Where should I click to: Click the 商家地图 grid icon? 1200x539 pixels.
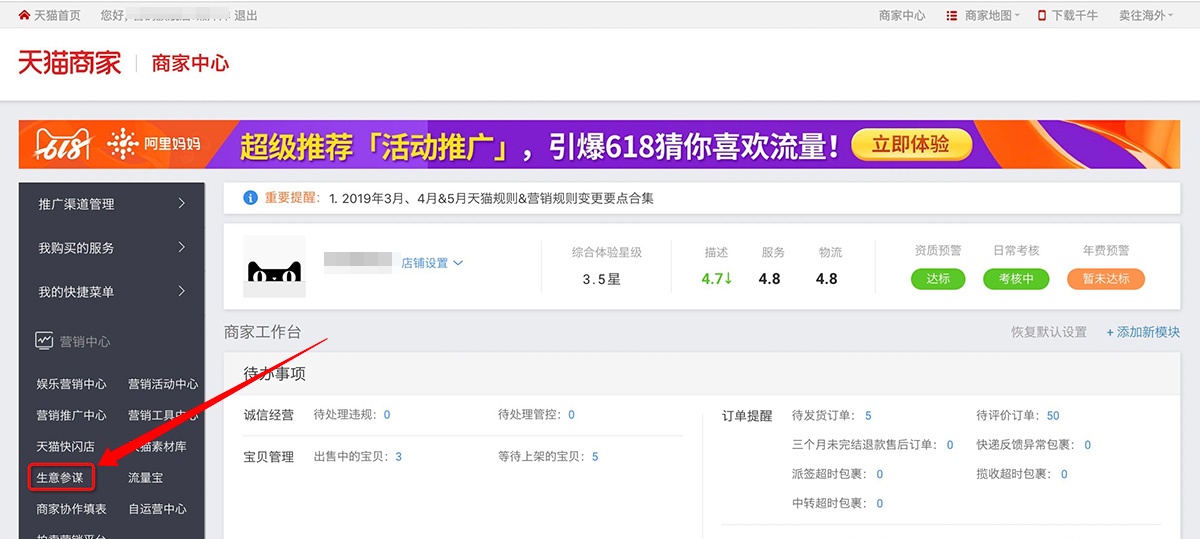tap(951, 15)
